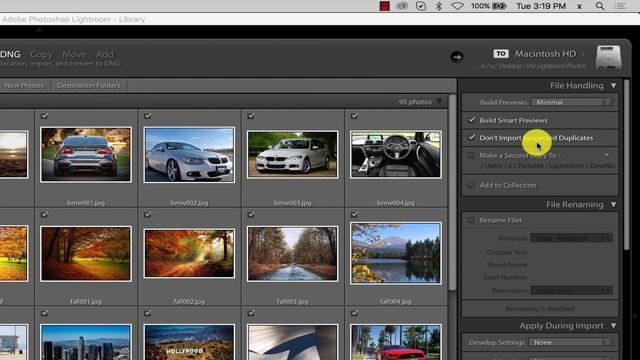The image size is (640, 360).
Task: Open the rename Template dropdown
Action: 571,238
